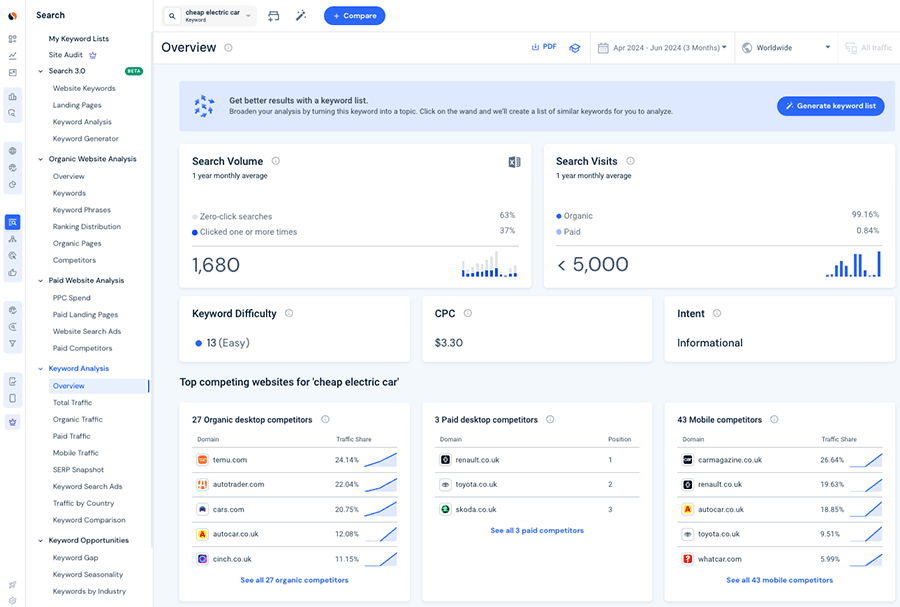The image size is (900, 607).
Task: Open the cheap electric car keyword dropdown
Action: click(210, 16)
